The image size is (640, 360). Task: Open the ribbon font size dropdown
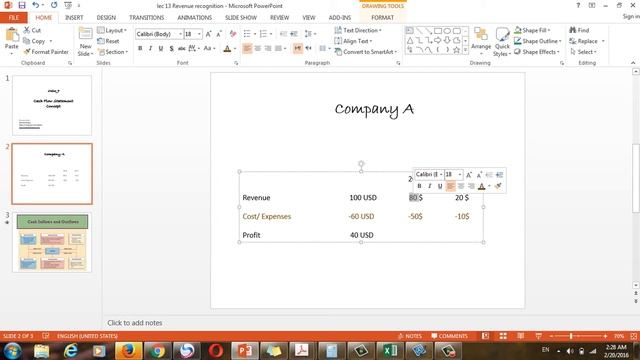click(199, 34)
